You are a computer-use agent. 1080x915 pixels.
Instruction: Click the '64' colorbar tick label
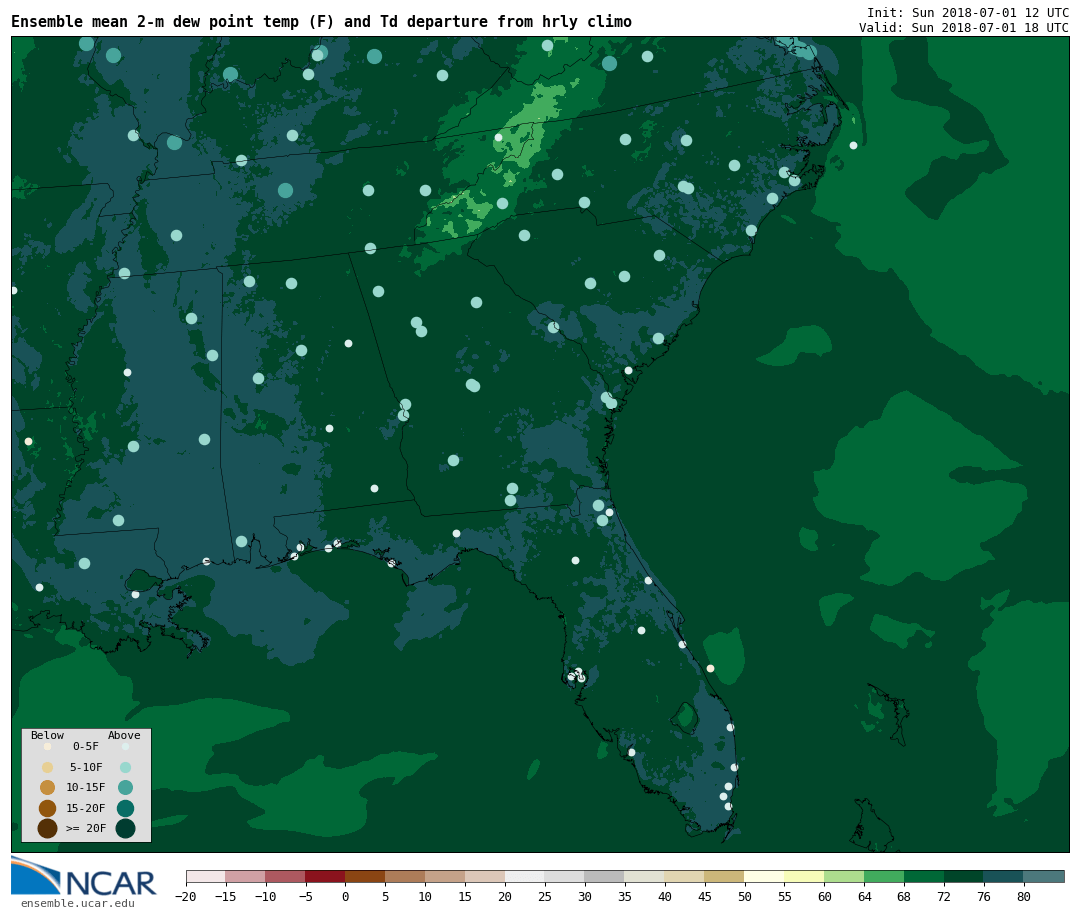click(x=864, y=896)
